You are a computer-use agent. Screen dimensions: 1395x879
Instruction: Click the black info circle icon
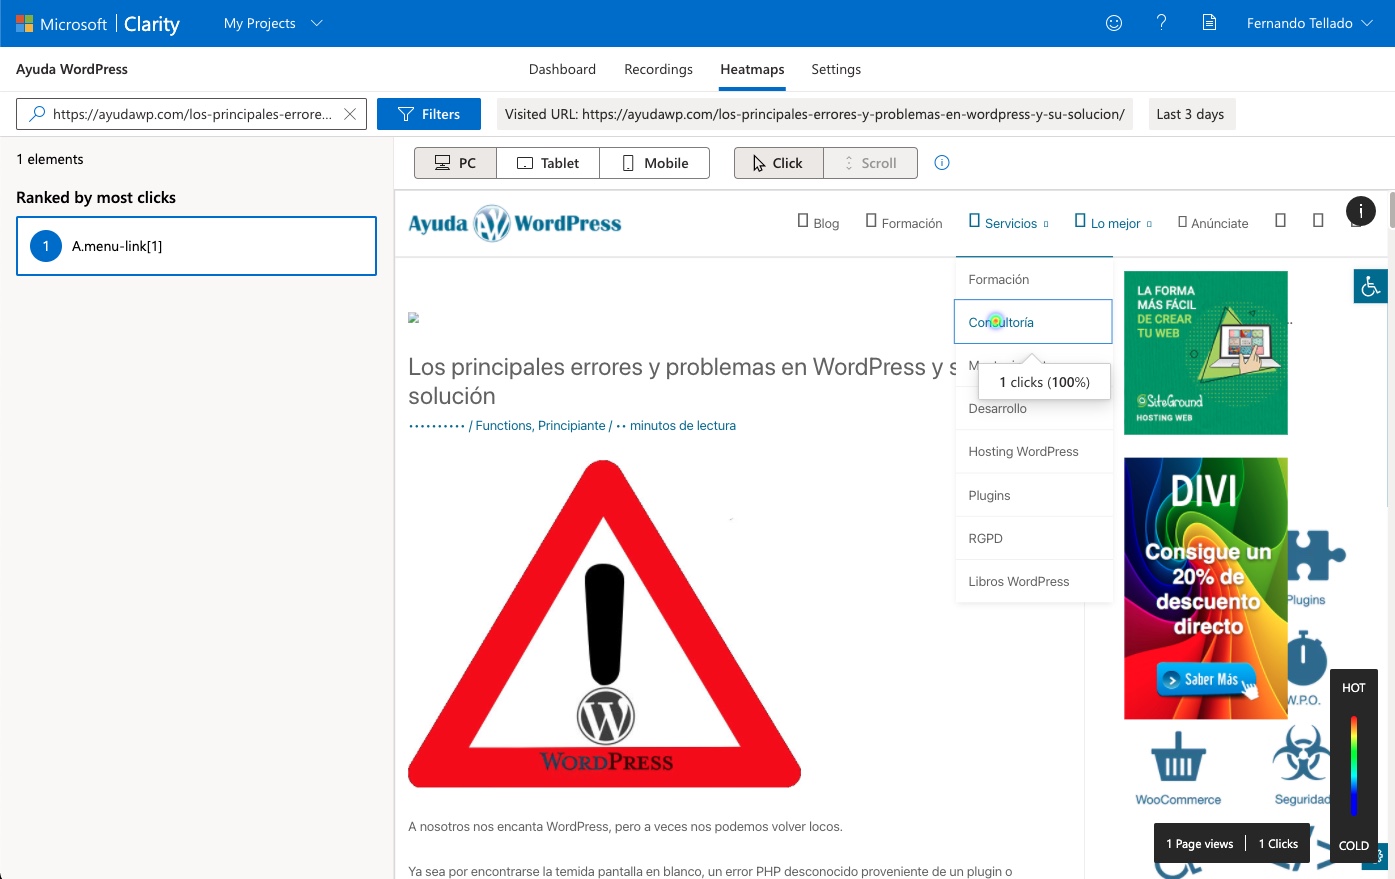point(1360,211)
